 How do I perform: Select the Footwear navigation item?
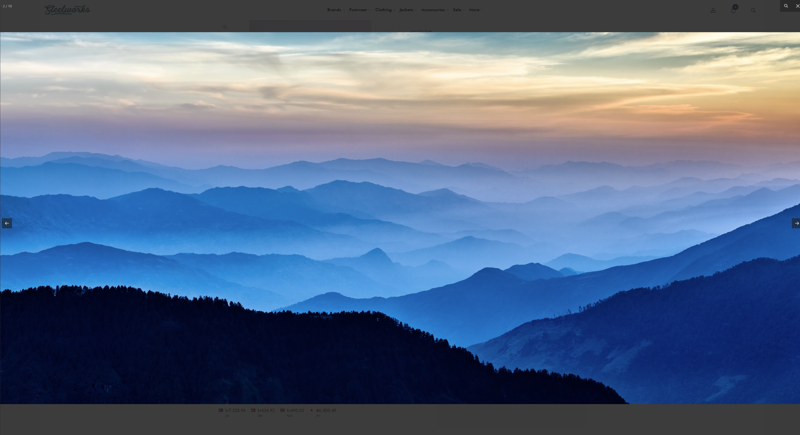358,10
